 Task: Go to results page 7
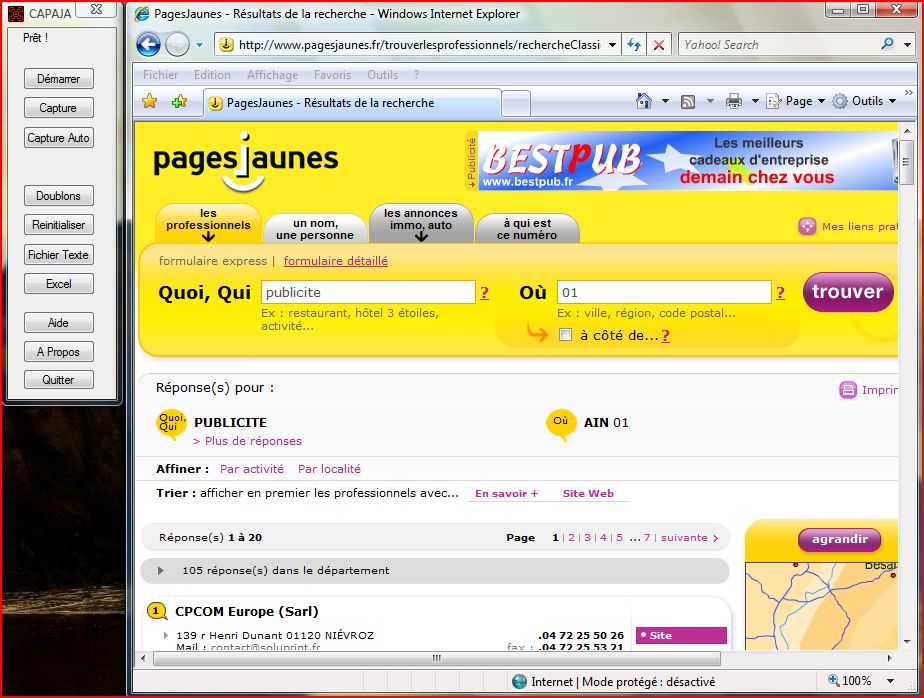pyautogui.click(x=646, y=538)
